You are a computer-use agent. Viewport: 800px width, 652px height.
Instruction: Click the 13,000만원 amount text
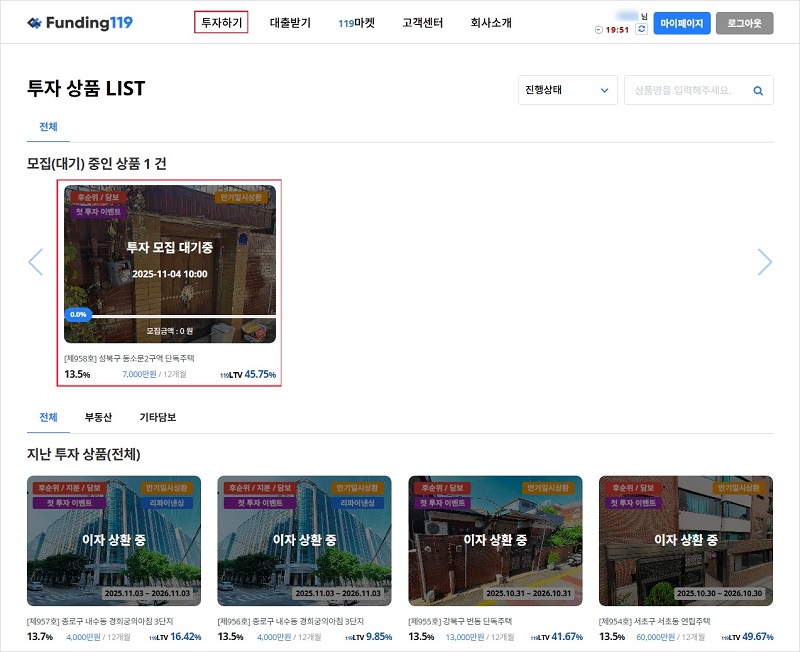(x=465, y=637)
